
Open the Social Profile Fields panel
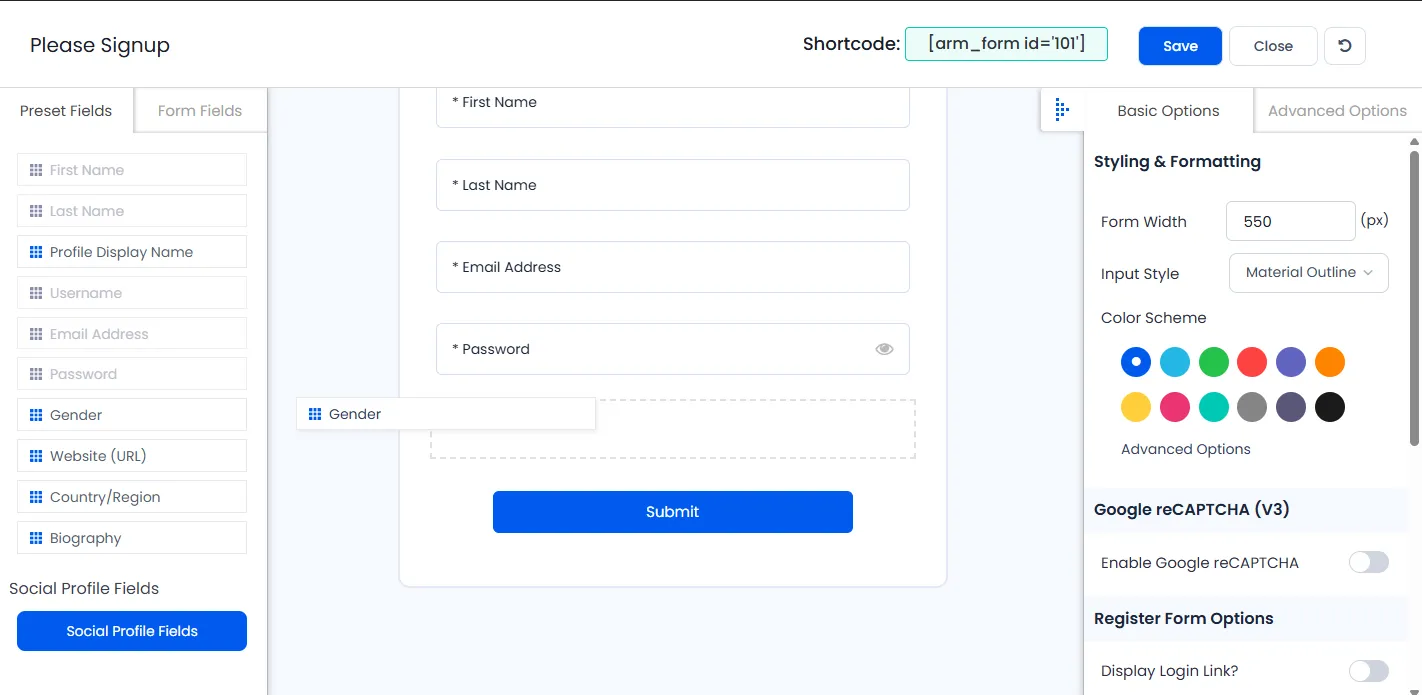[131, 631]
